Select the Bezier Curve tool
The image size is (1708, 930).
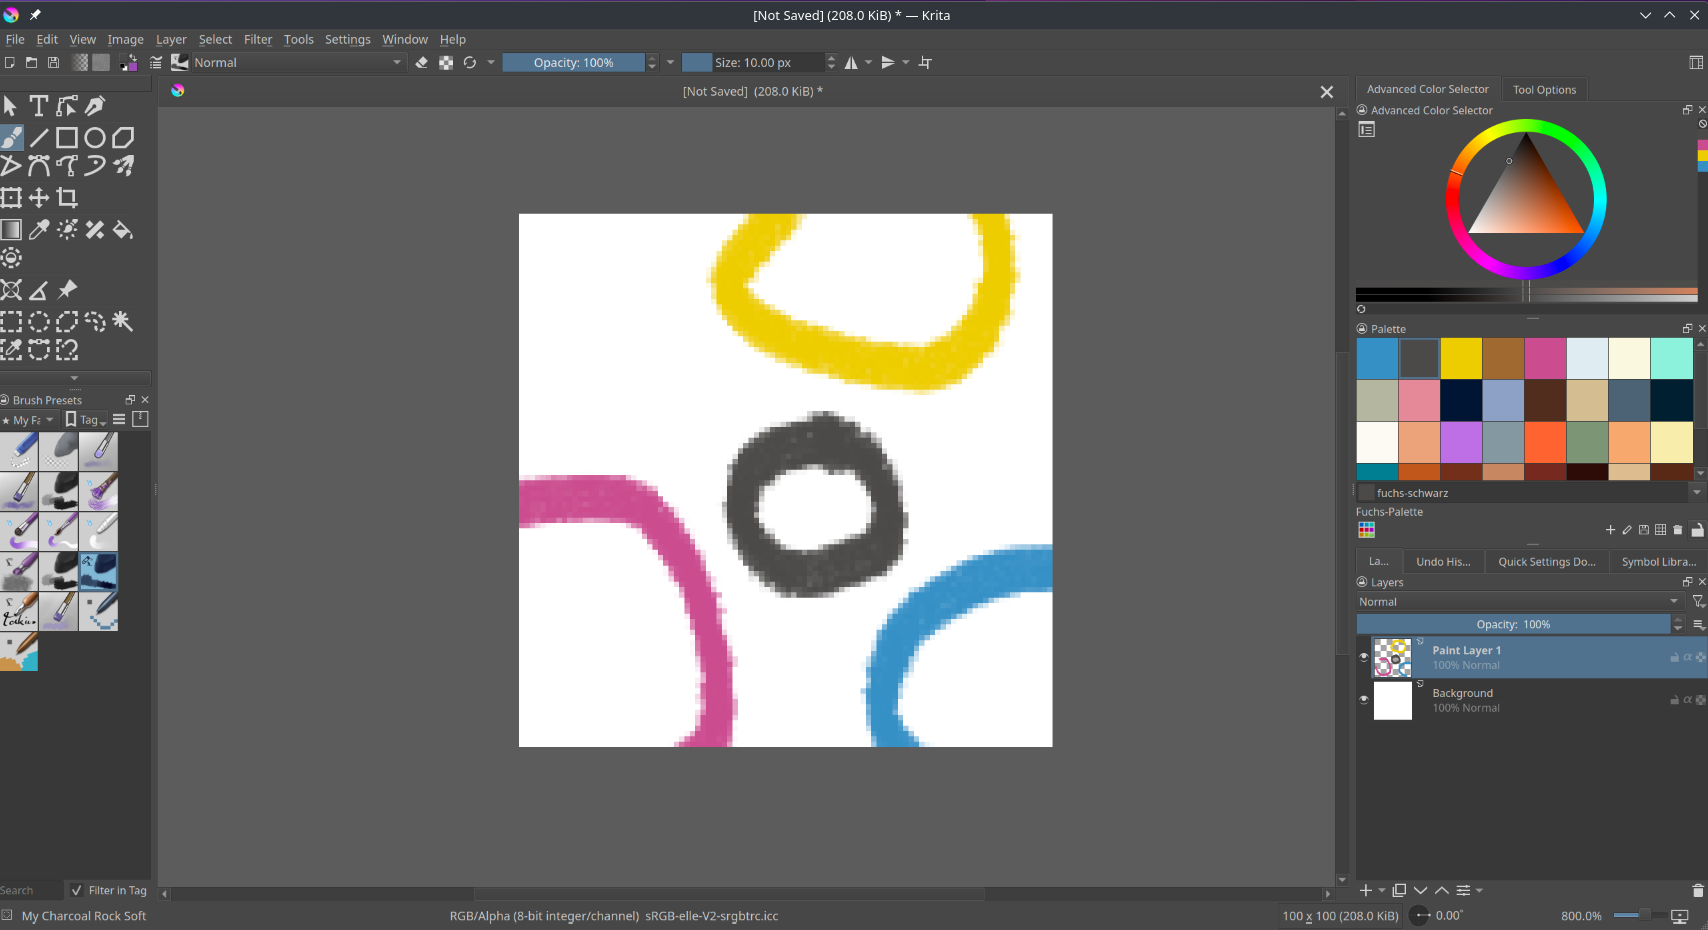point(39,166)
